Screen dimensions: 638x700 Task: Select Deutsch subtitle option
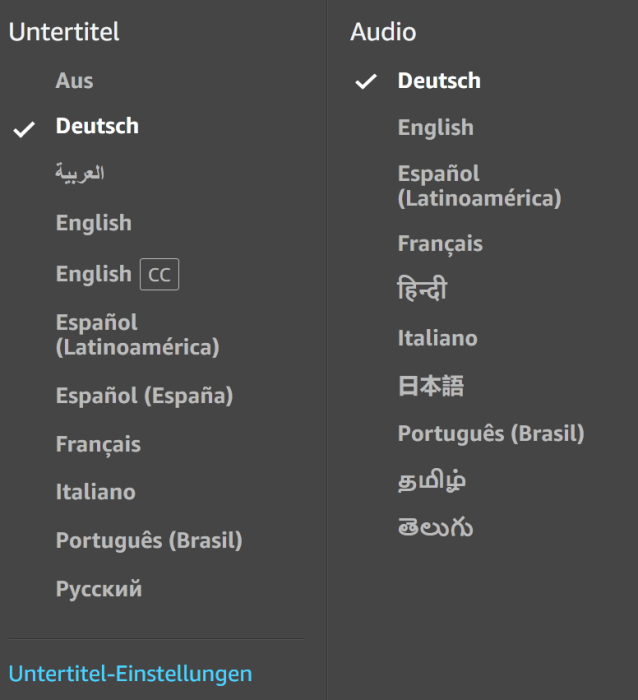click(97, 126)
